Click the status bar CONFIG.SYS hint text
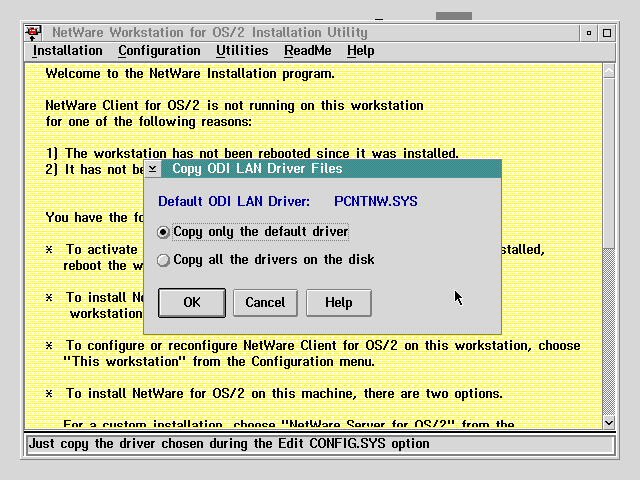This screenshot has width=640, height=480. tap(229, 444)
